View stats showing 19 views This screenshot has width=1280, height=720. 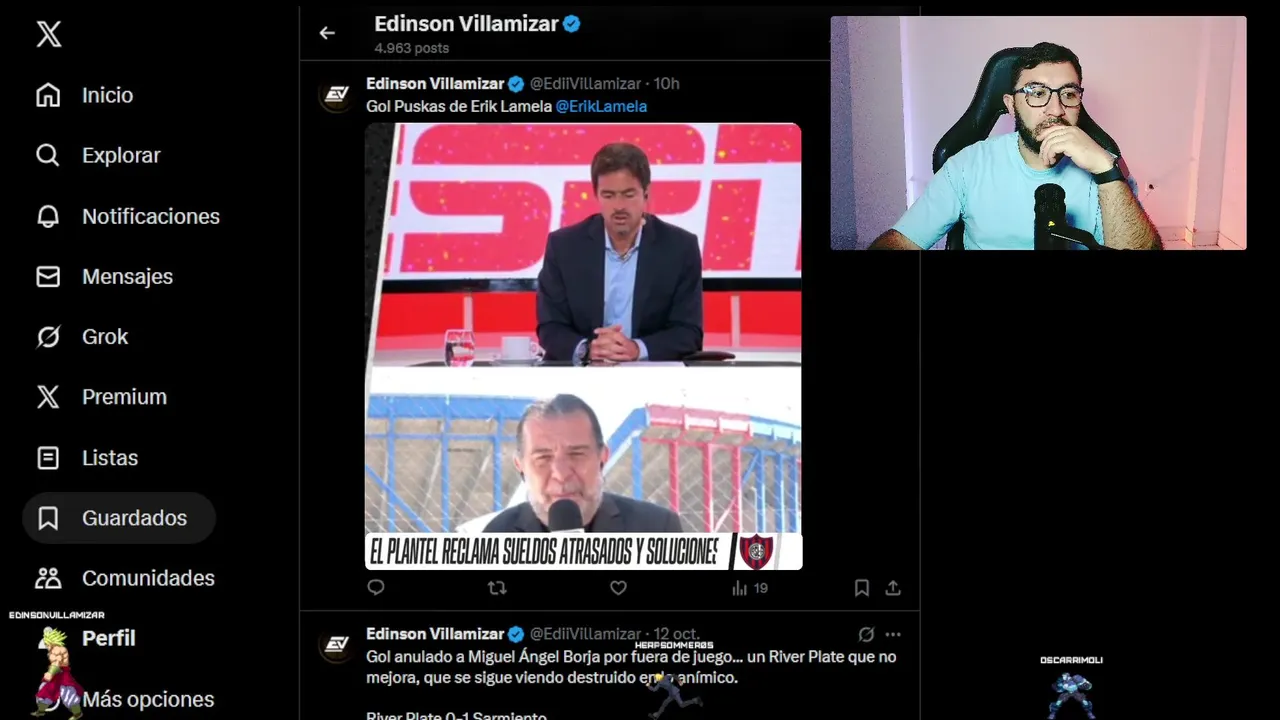click(x=749, y=588)
